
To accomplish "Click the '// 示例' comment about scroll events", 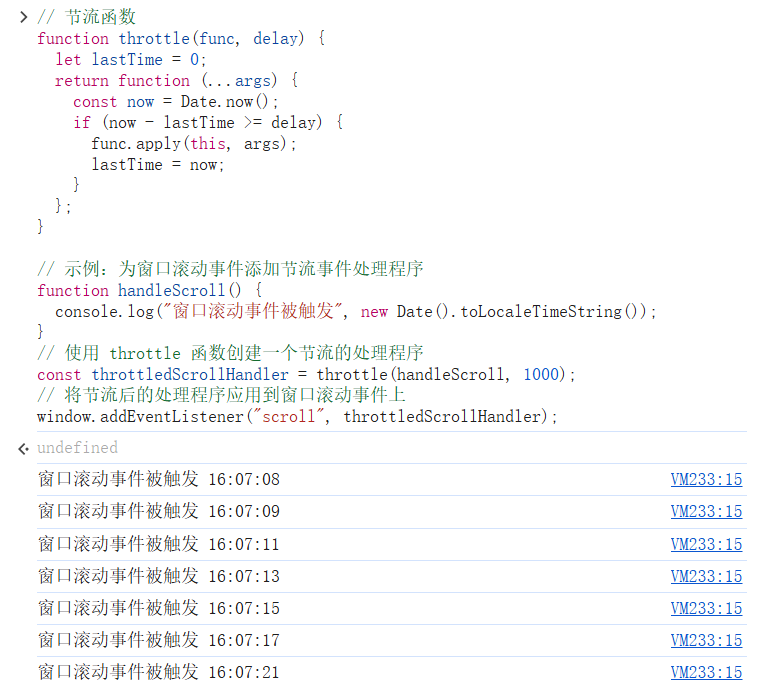I will pos(230,269).
